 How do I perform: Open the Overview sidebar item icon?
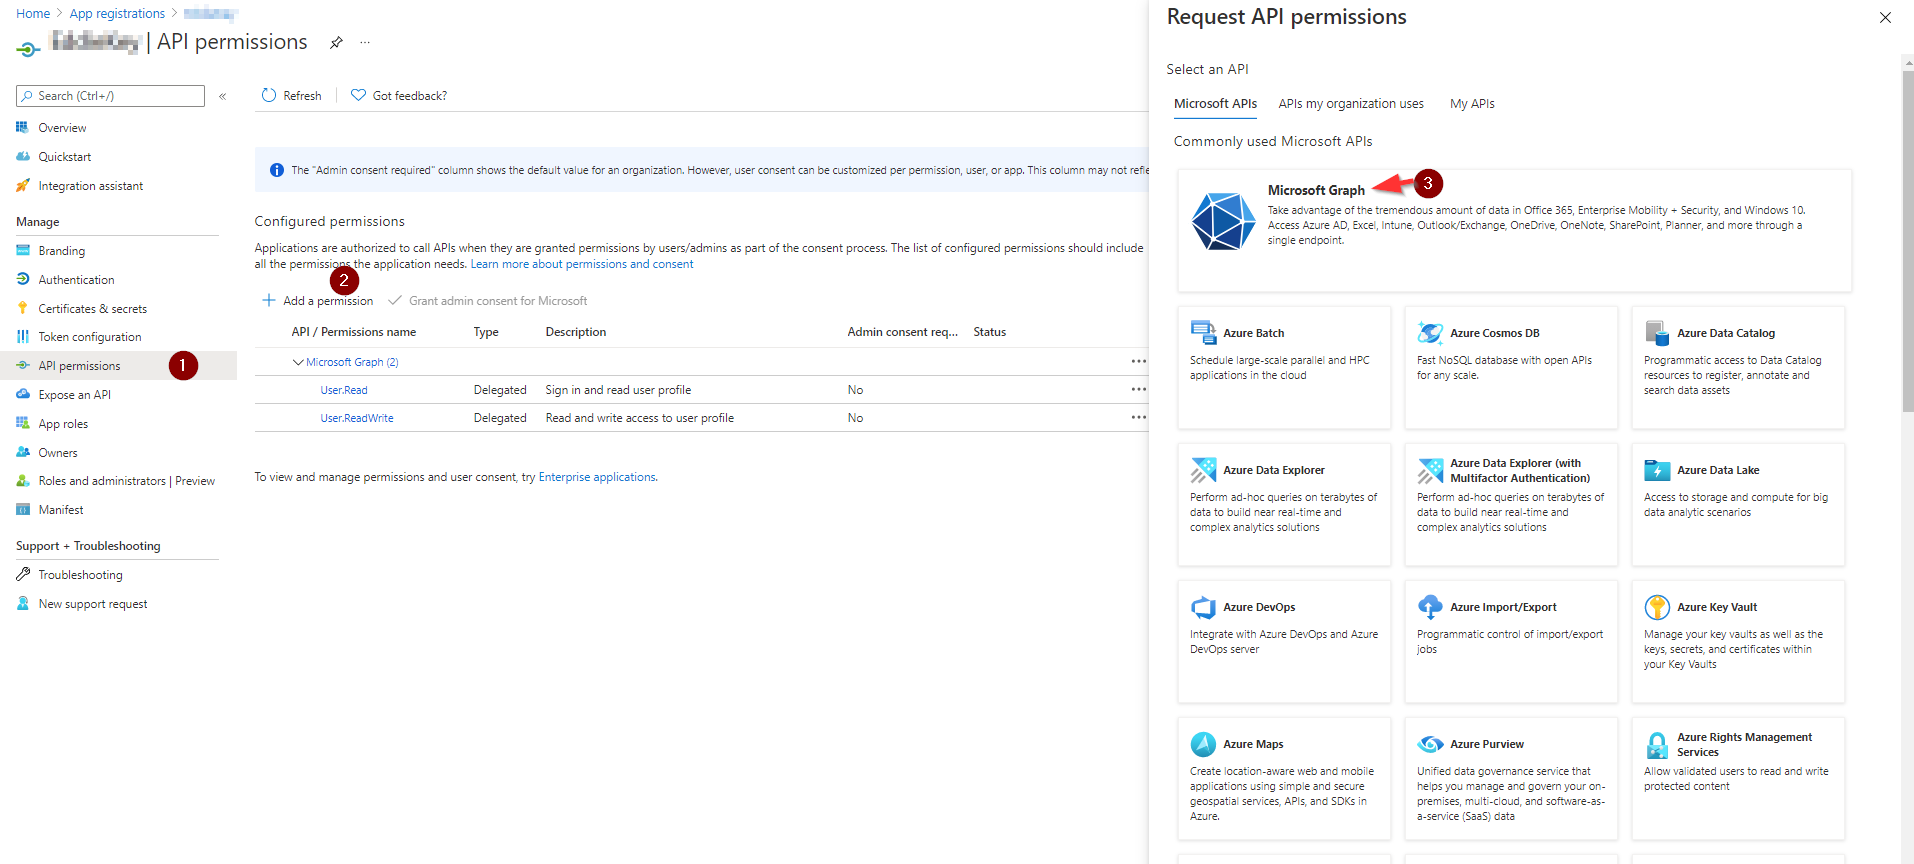pos(23,127)
